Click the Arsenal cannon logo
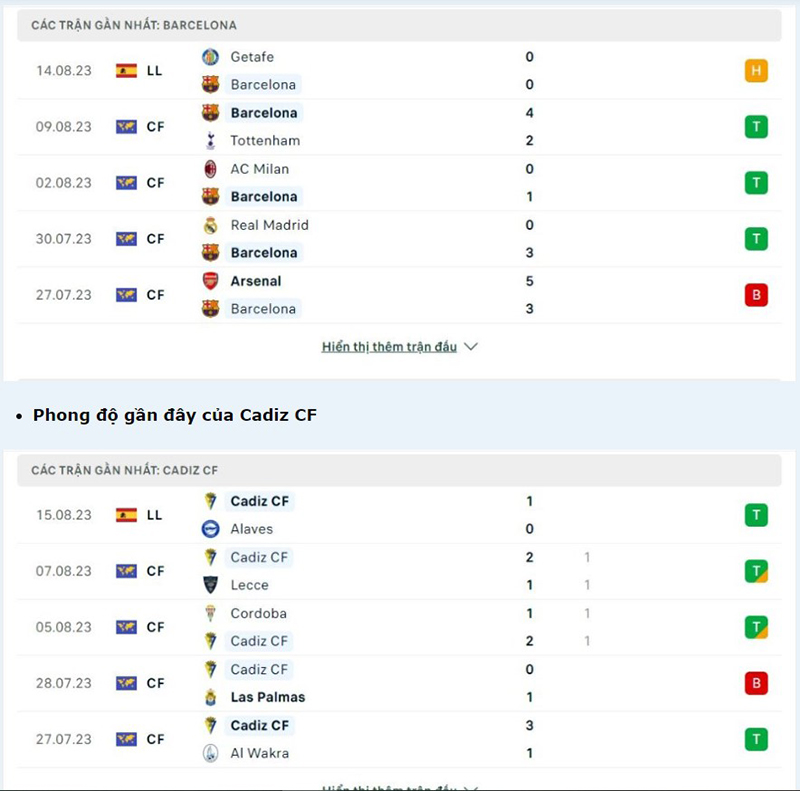The image size is (800, 791). pyautogui.click(x=210, y=281)
